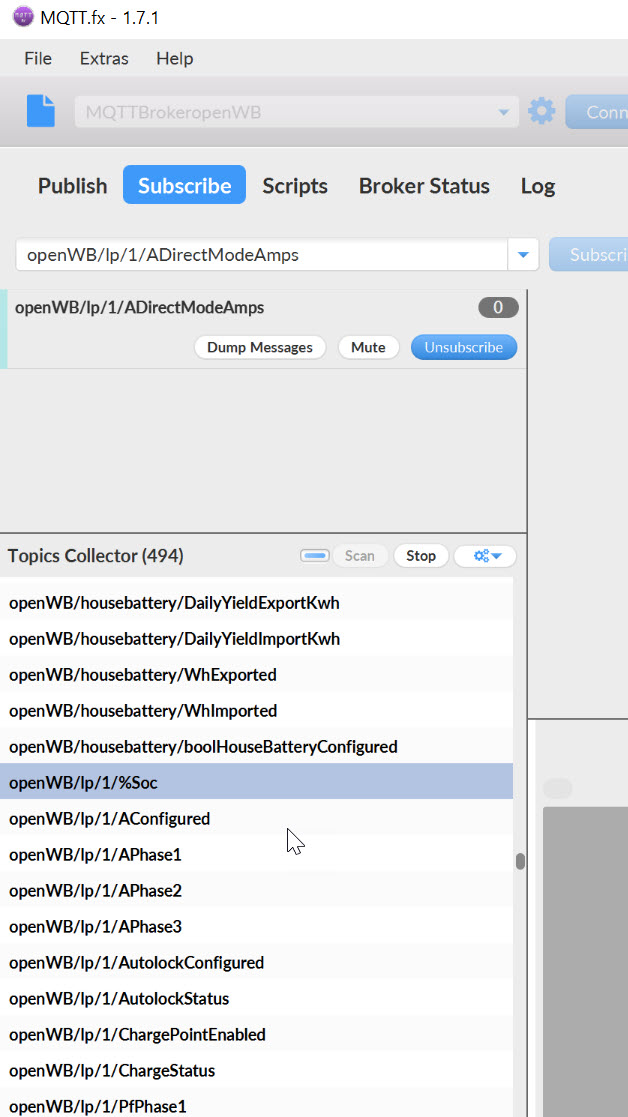Viewport: 628px width, 1117px height.
Task: Switch to the Publish tab
Action: click(x=72, y=186)
